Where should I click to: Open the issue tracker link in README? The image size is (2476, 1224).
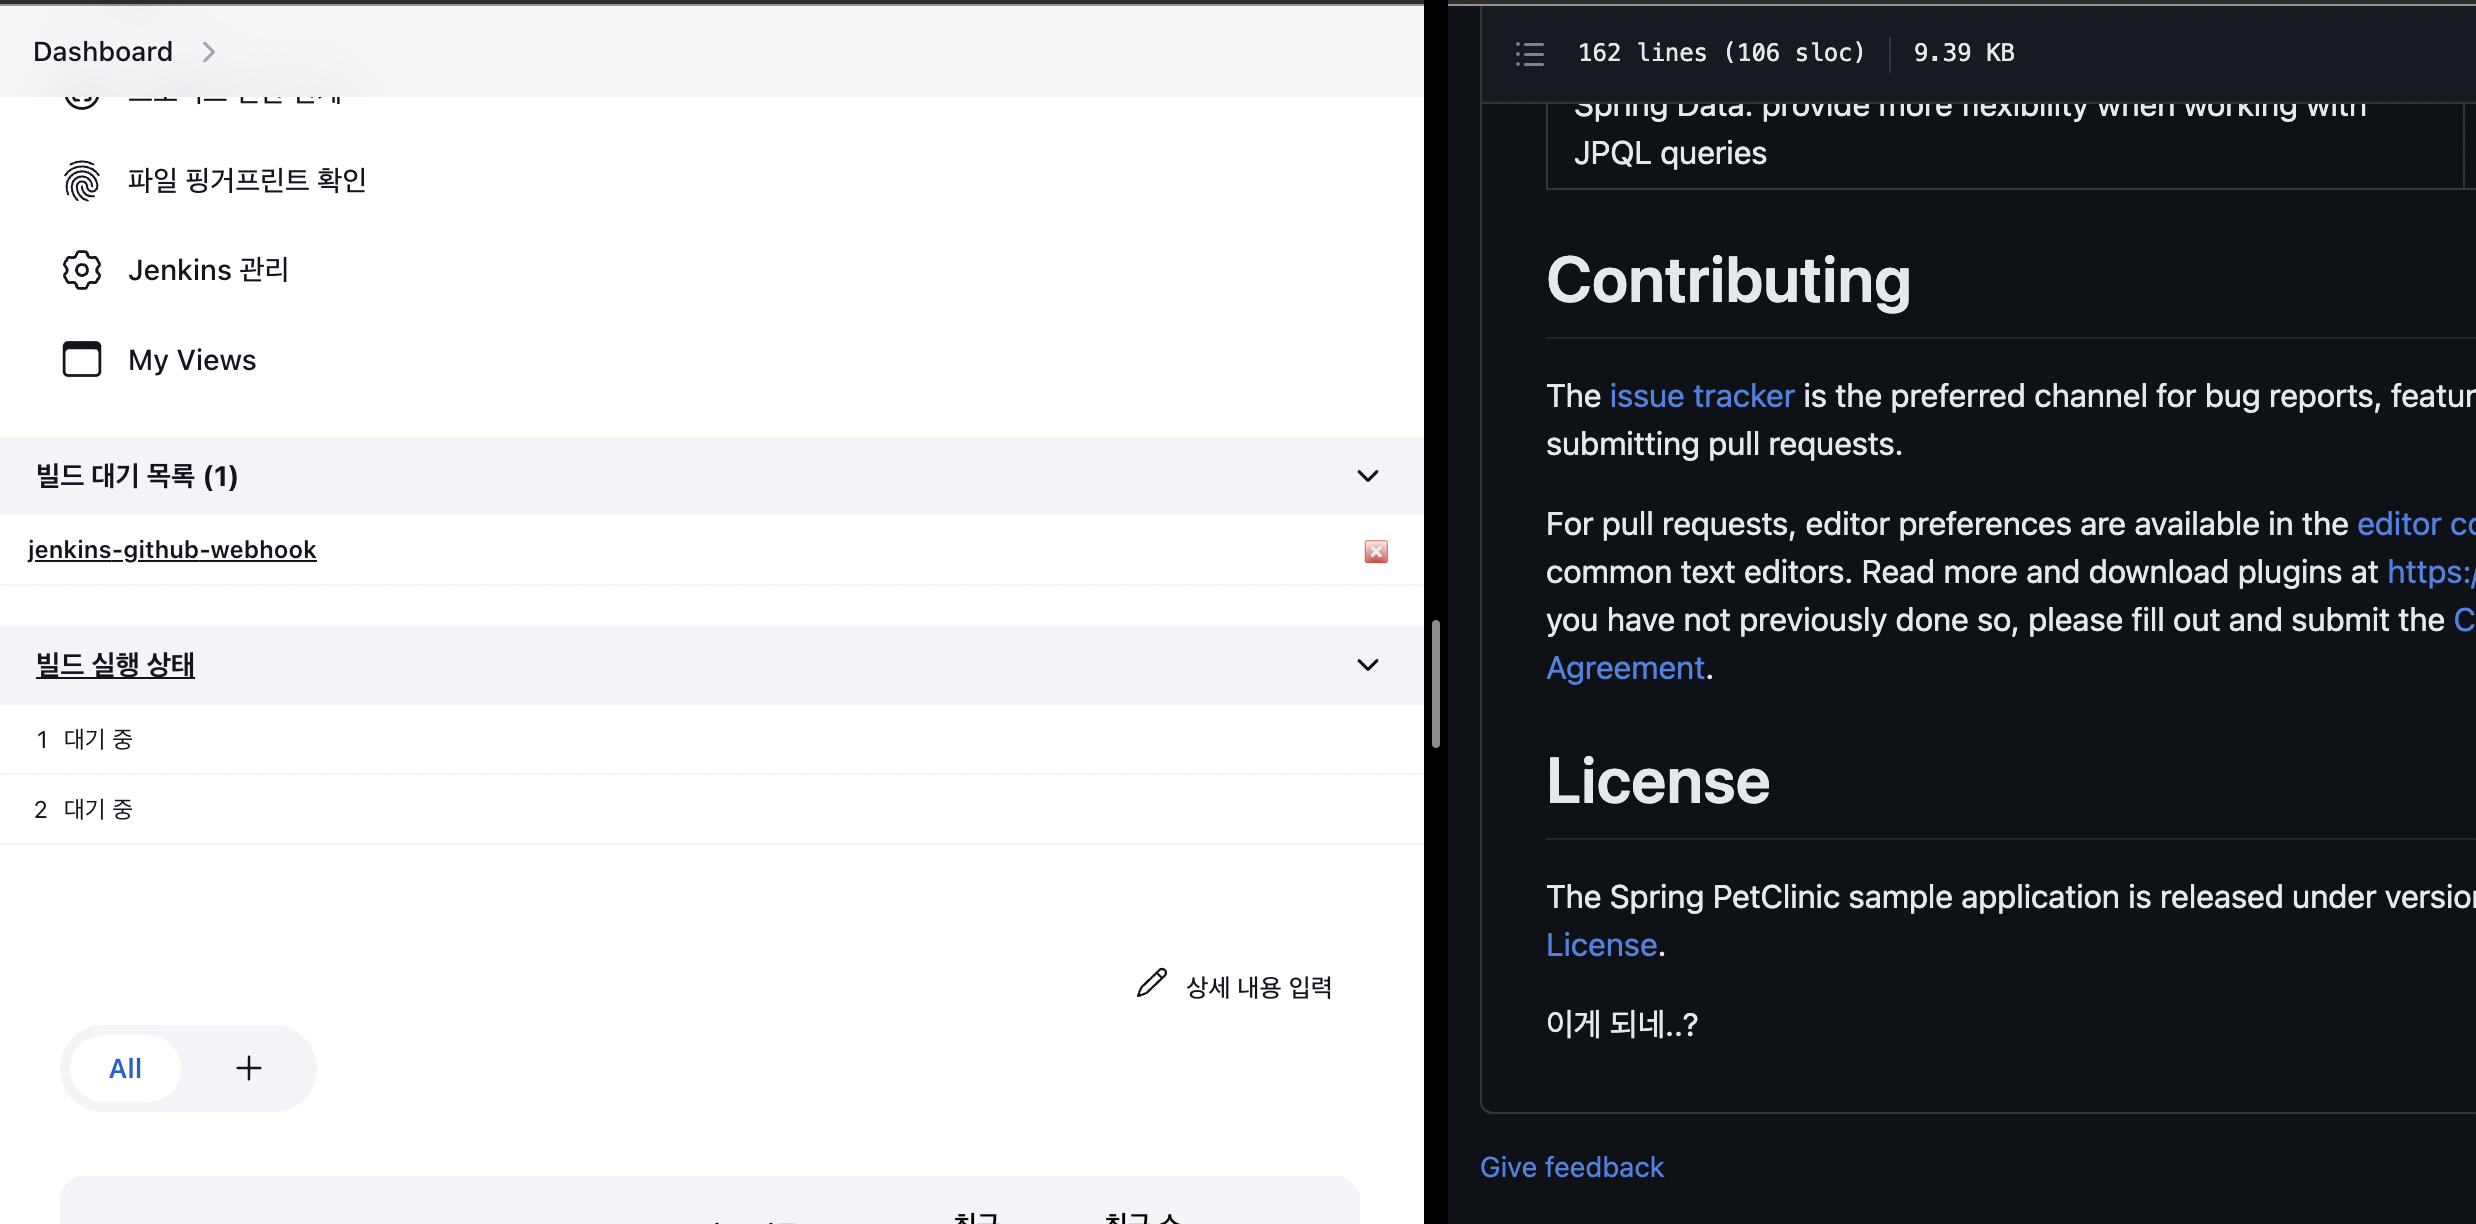1702,396
